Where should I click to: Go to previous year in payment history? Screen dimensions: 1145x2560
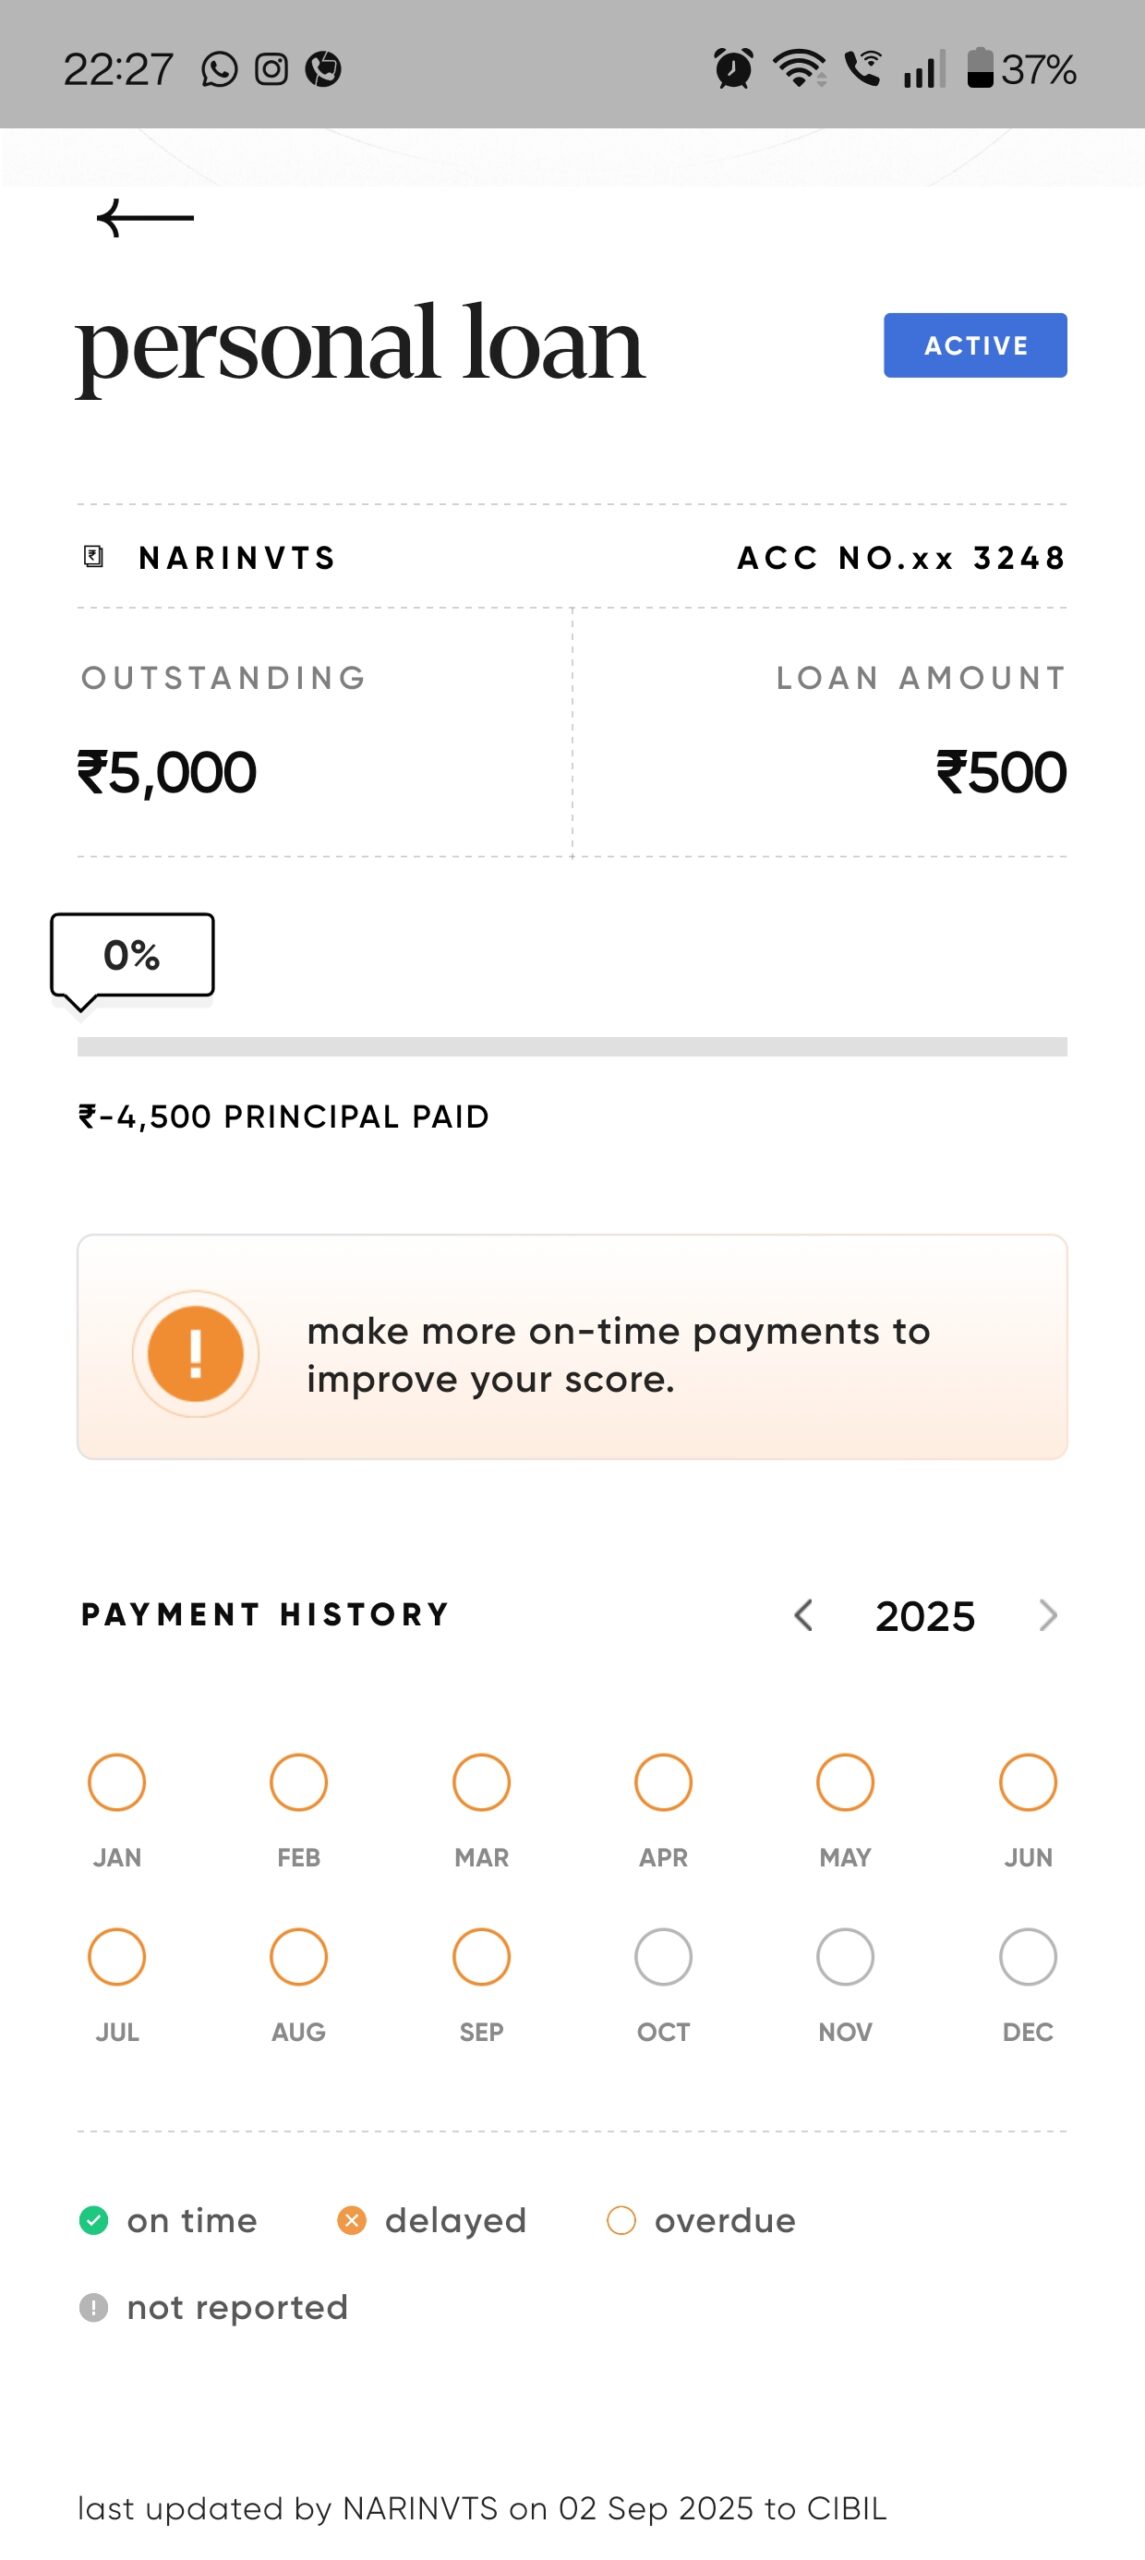click(x=803, y=1615)
